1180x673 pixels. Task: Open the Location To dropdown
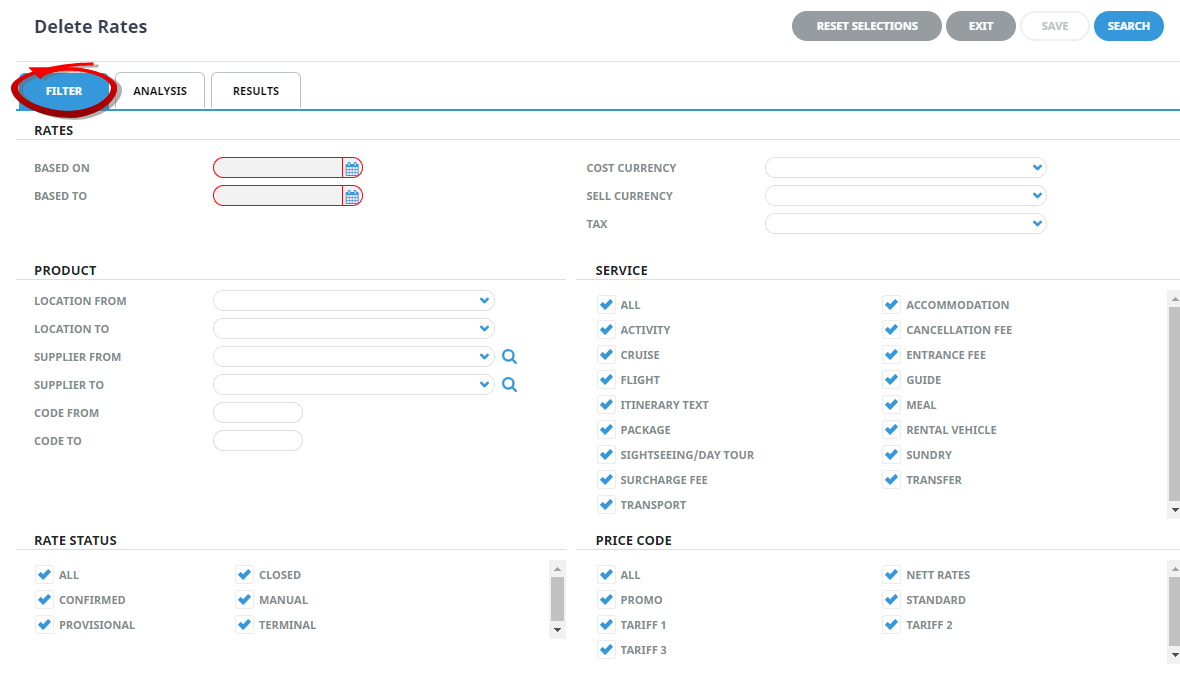pos(354,329)
